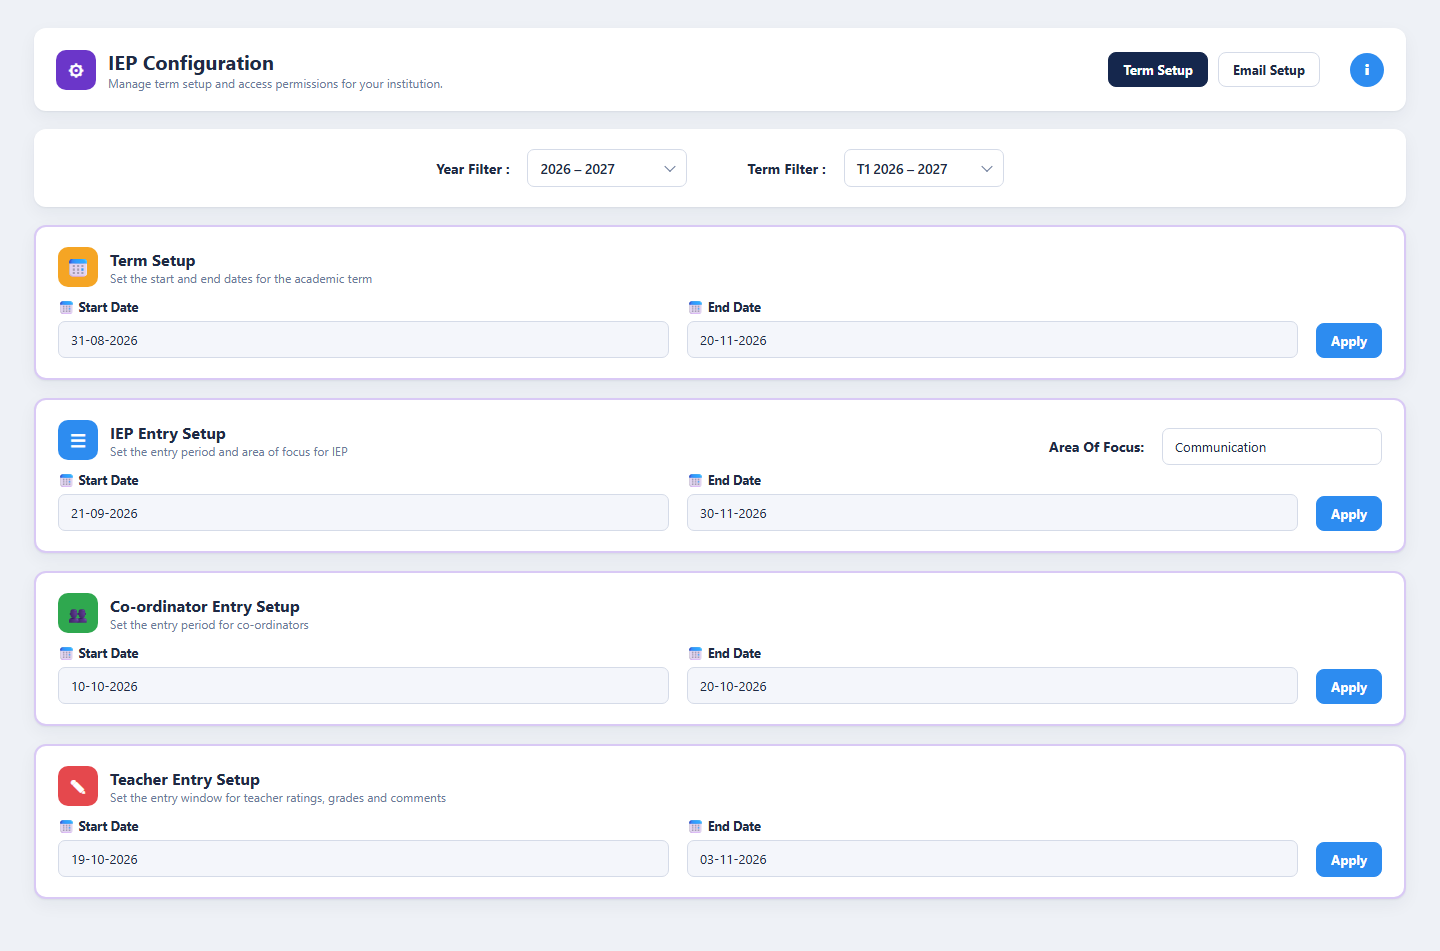This screenshot has width=1440, height=951.
Task: Open the blue info icon button
Action: pyautogui.click(x=1367, y=70)
